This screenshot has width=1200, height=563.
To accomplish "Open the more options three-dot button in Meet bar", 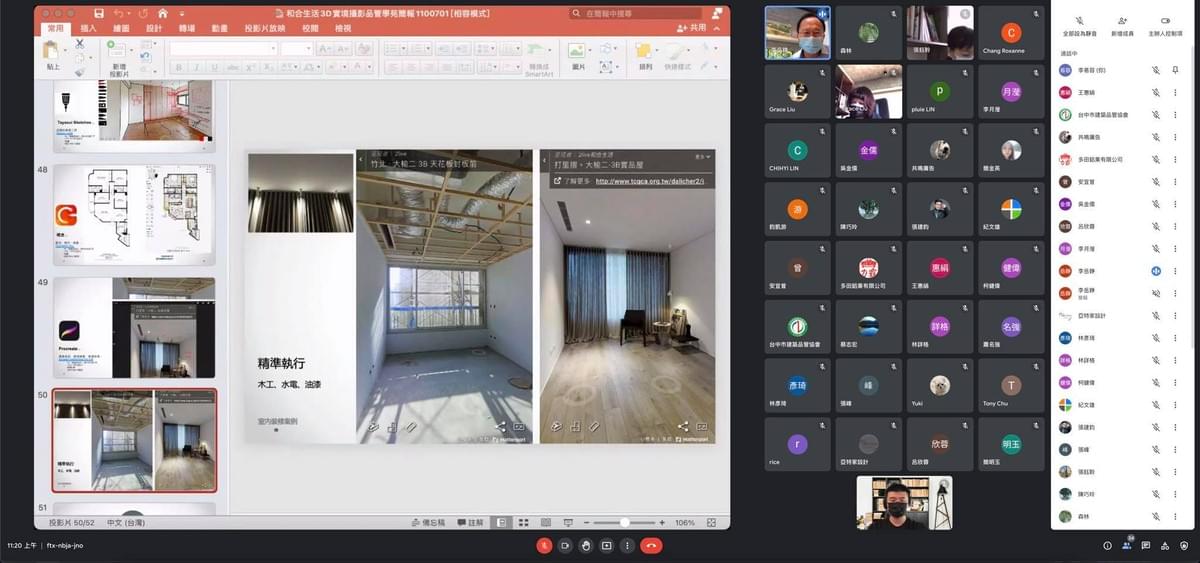I will click(x=627, y=545).
